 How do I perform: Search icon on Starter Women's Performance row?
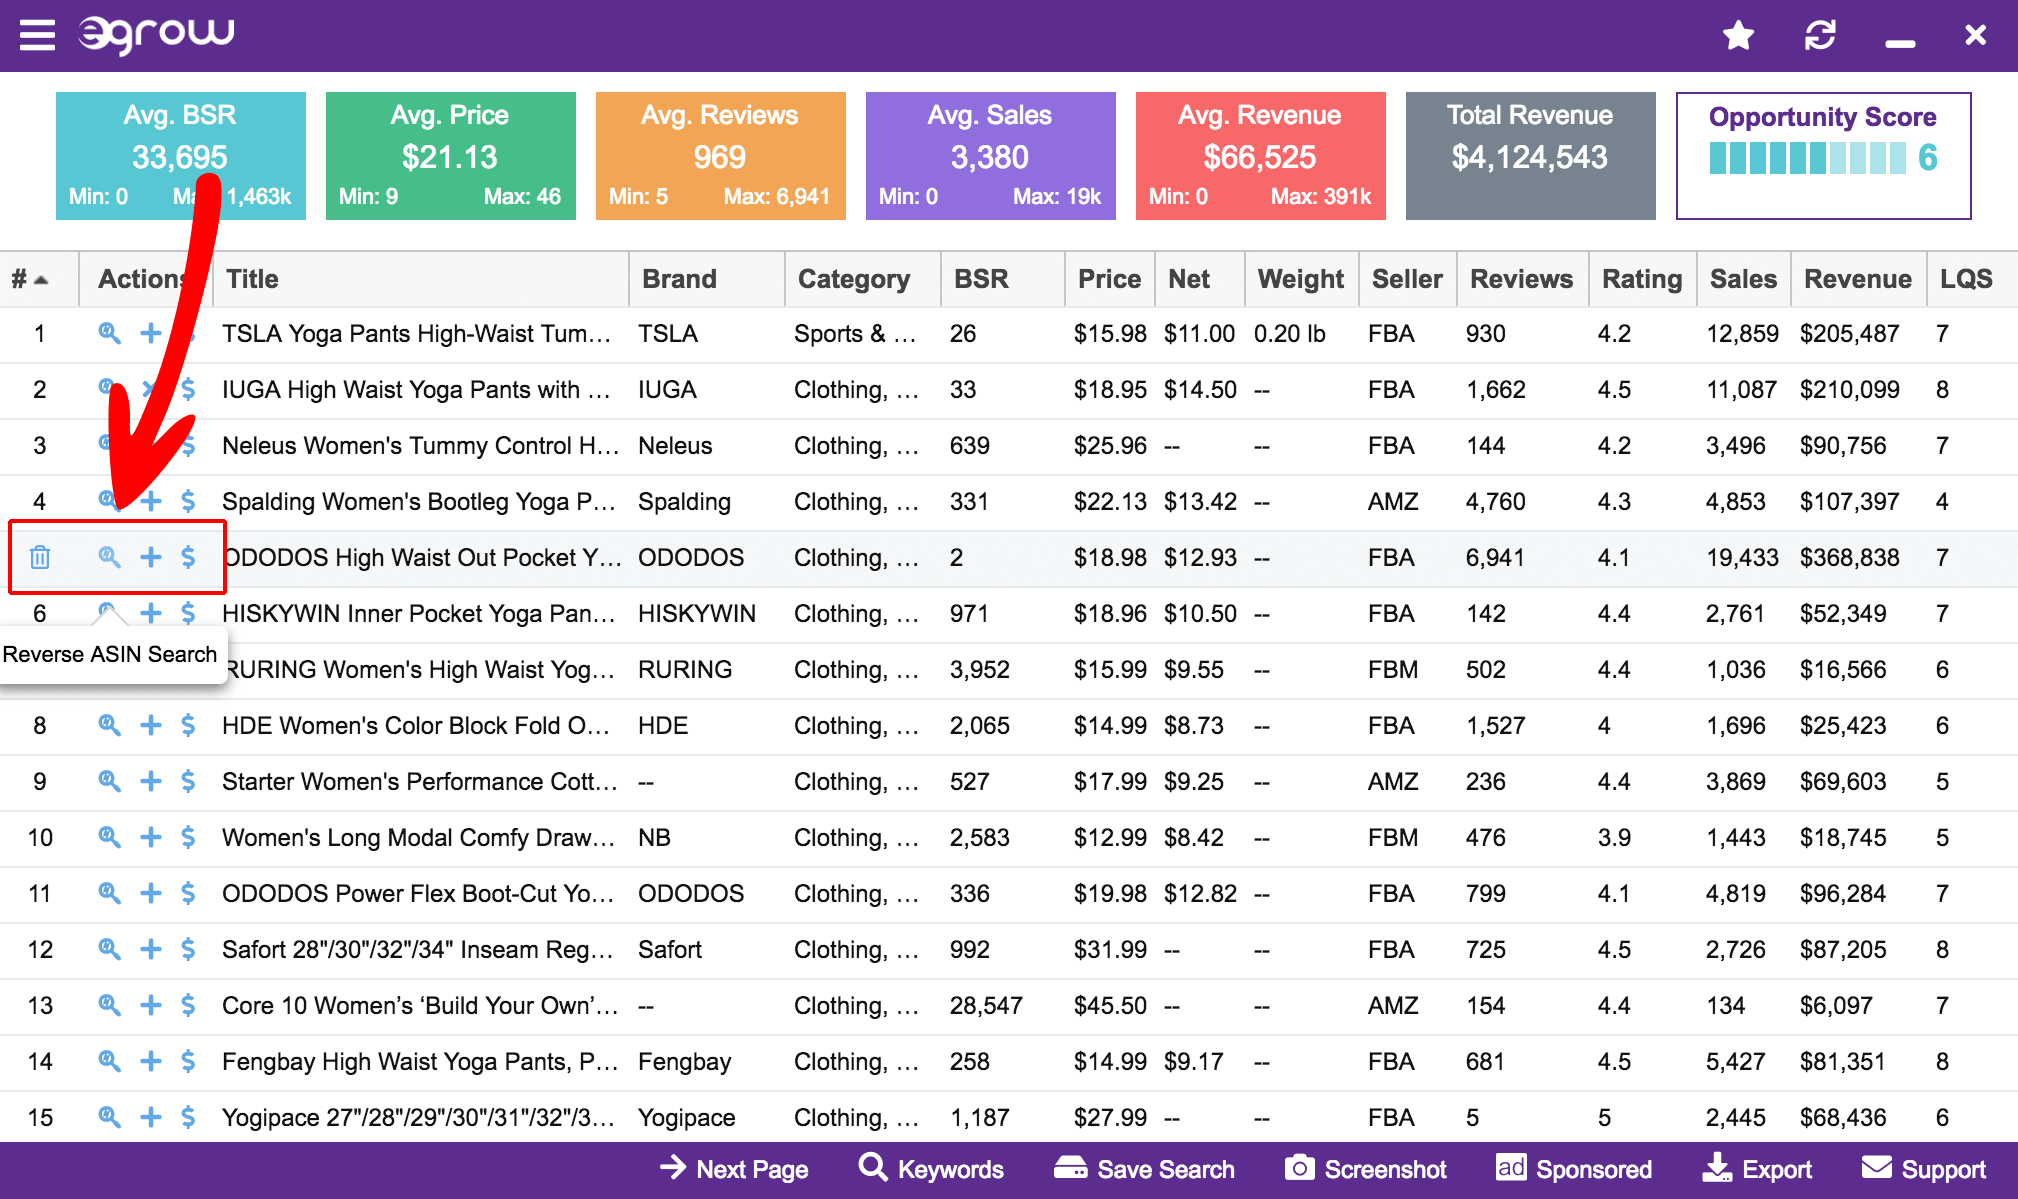(x=109, y=781)
